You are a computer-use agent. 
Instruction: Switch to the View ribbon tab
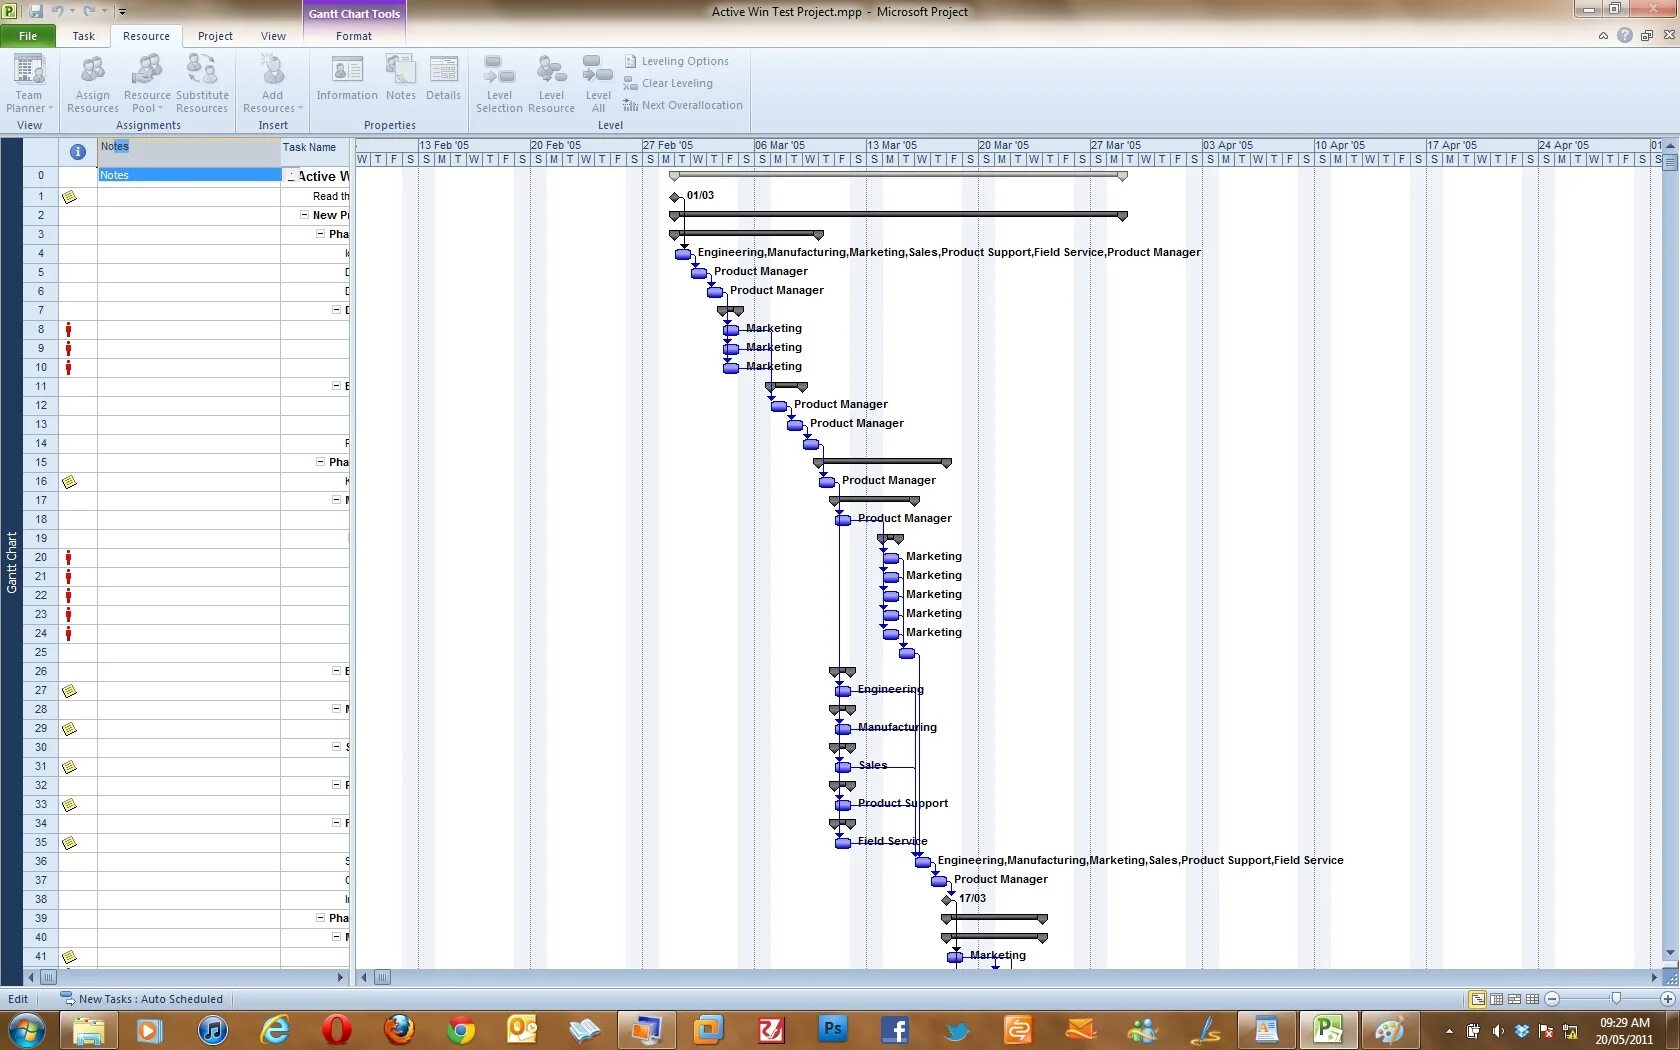pos(273,36)
